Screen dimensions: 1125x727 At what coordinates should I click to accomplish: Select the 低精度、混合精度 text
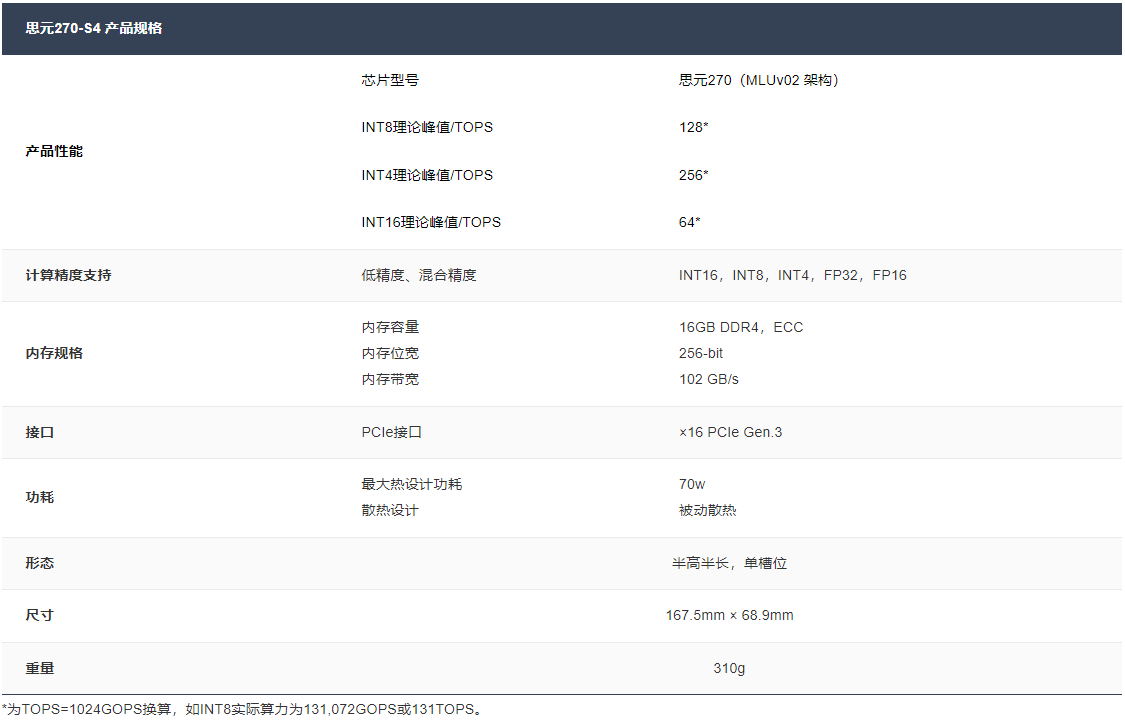(419, 276)
